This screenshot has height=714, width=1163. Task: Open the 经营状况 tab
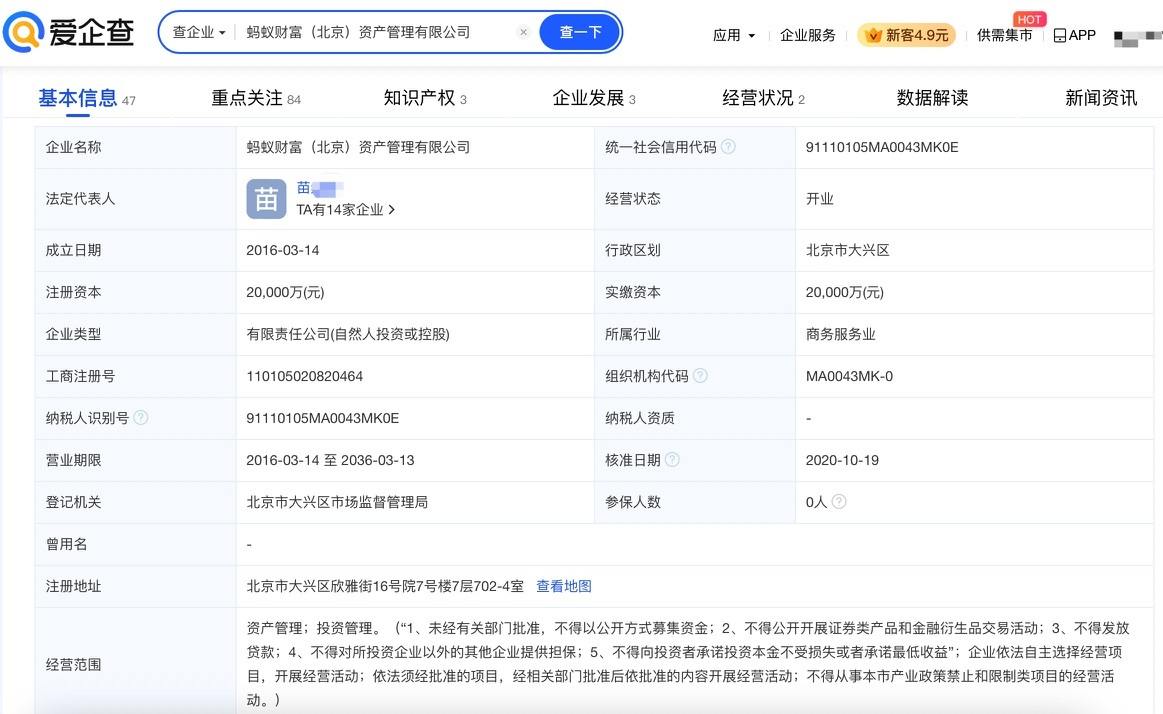(763, 98)
